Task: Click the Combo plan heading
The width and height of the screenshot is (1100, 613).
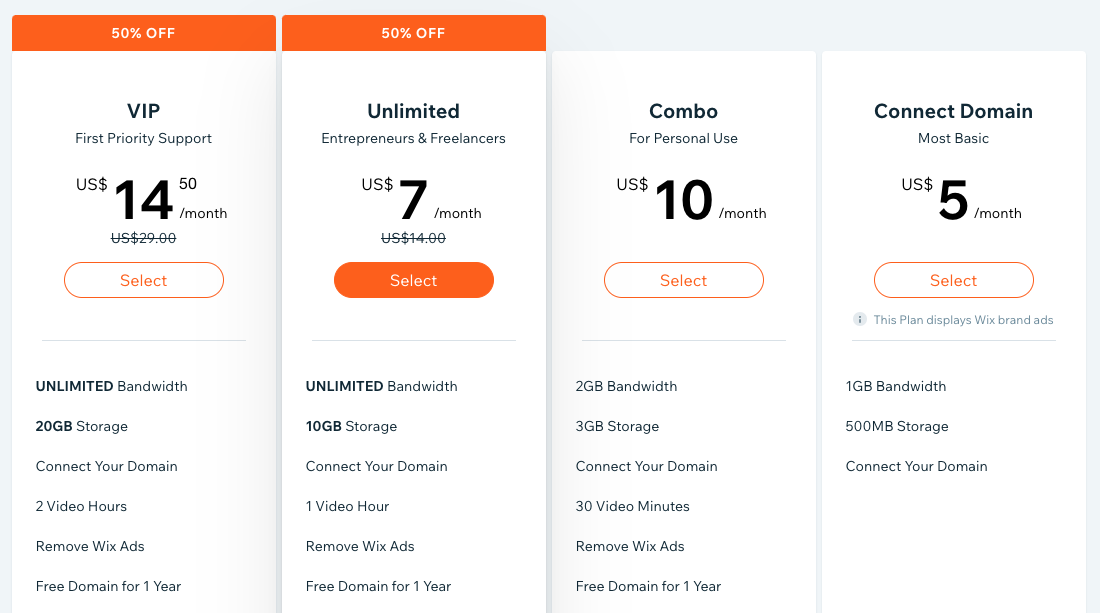Action: (x=683, y=111)
